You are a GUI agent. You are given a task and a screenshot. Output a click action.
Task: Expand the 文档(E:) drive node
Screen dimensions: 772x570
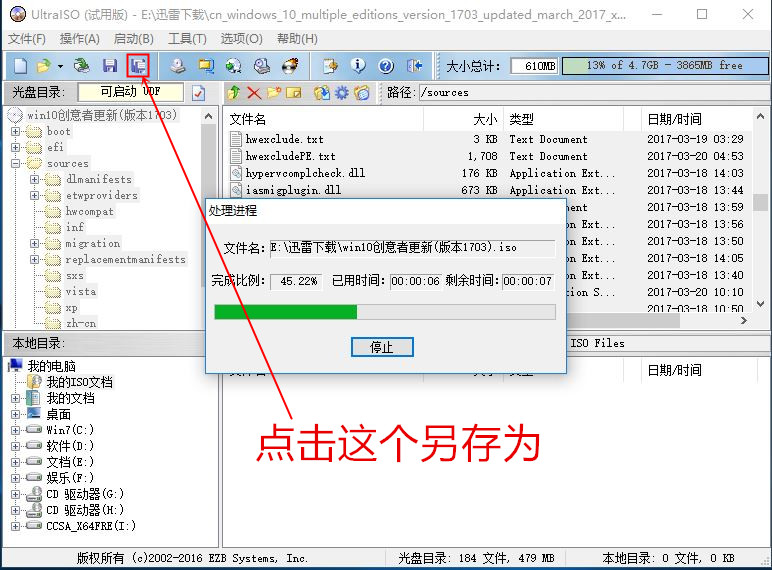coord(15,462)
